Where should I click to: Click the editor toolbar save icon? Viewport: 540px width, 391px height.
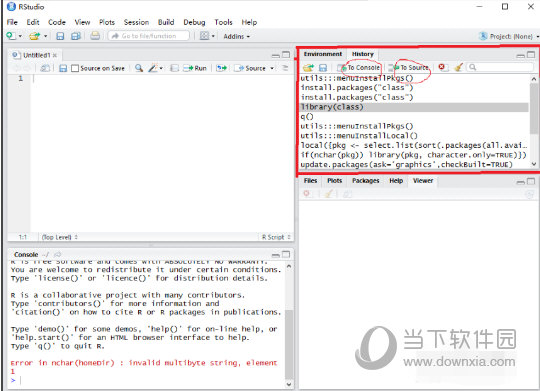[x=63, y=68]
